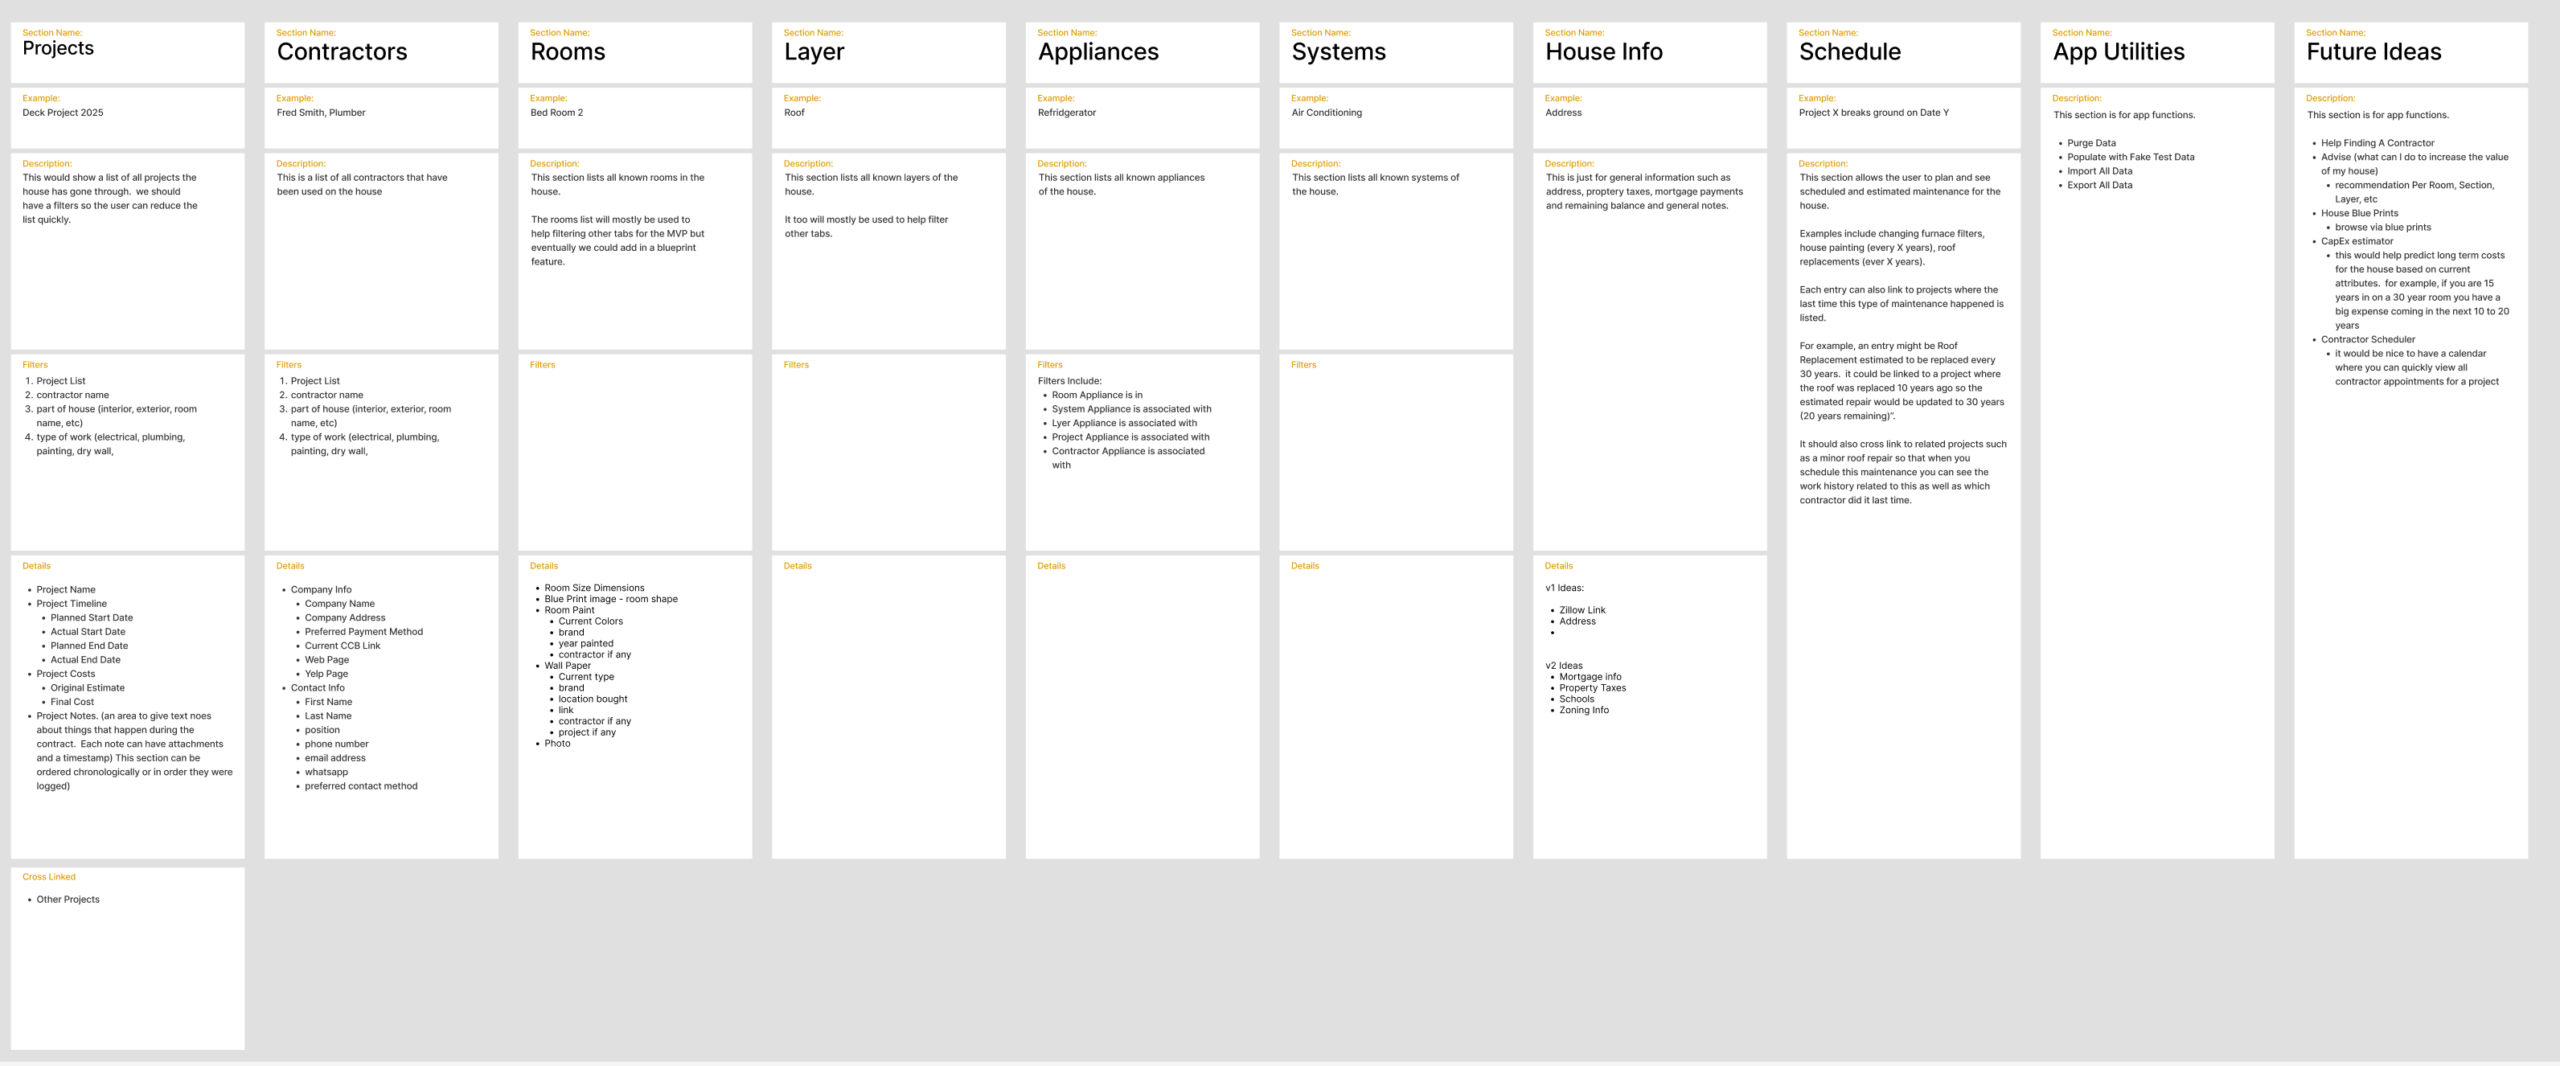
Task: Select the "CapEx estimator" bullet
Action: [x=2357, y=241]
